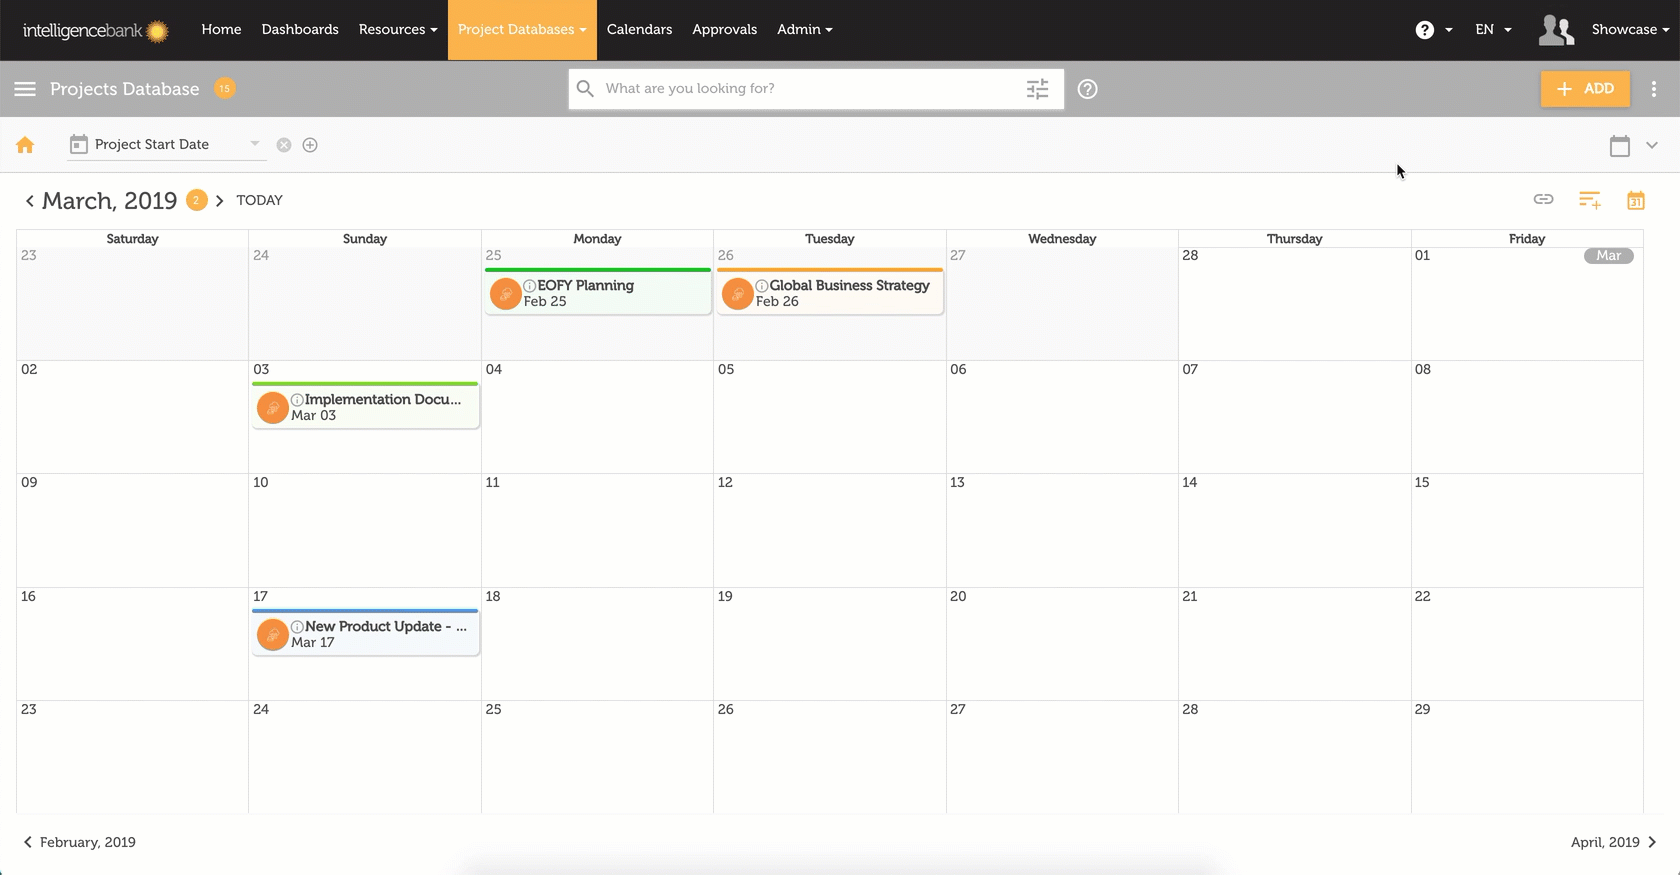Open the Global Business Strategy event
The image size is (1680, 875).
830,292
